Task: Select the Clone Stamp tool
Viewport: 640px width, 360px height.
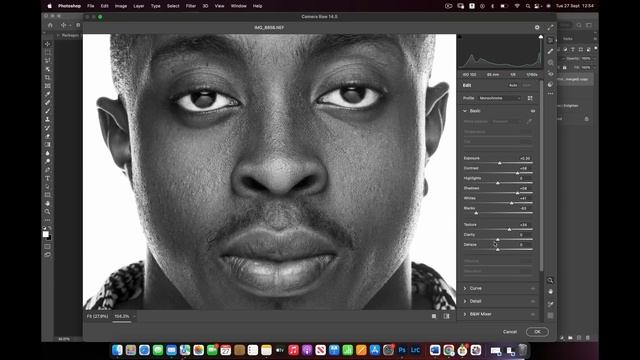Action: click(x=48, y=120)
